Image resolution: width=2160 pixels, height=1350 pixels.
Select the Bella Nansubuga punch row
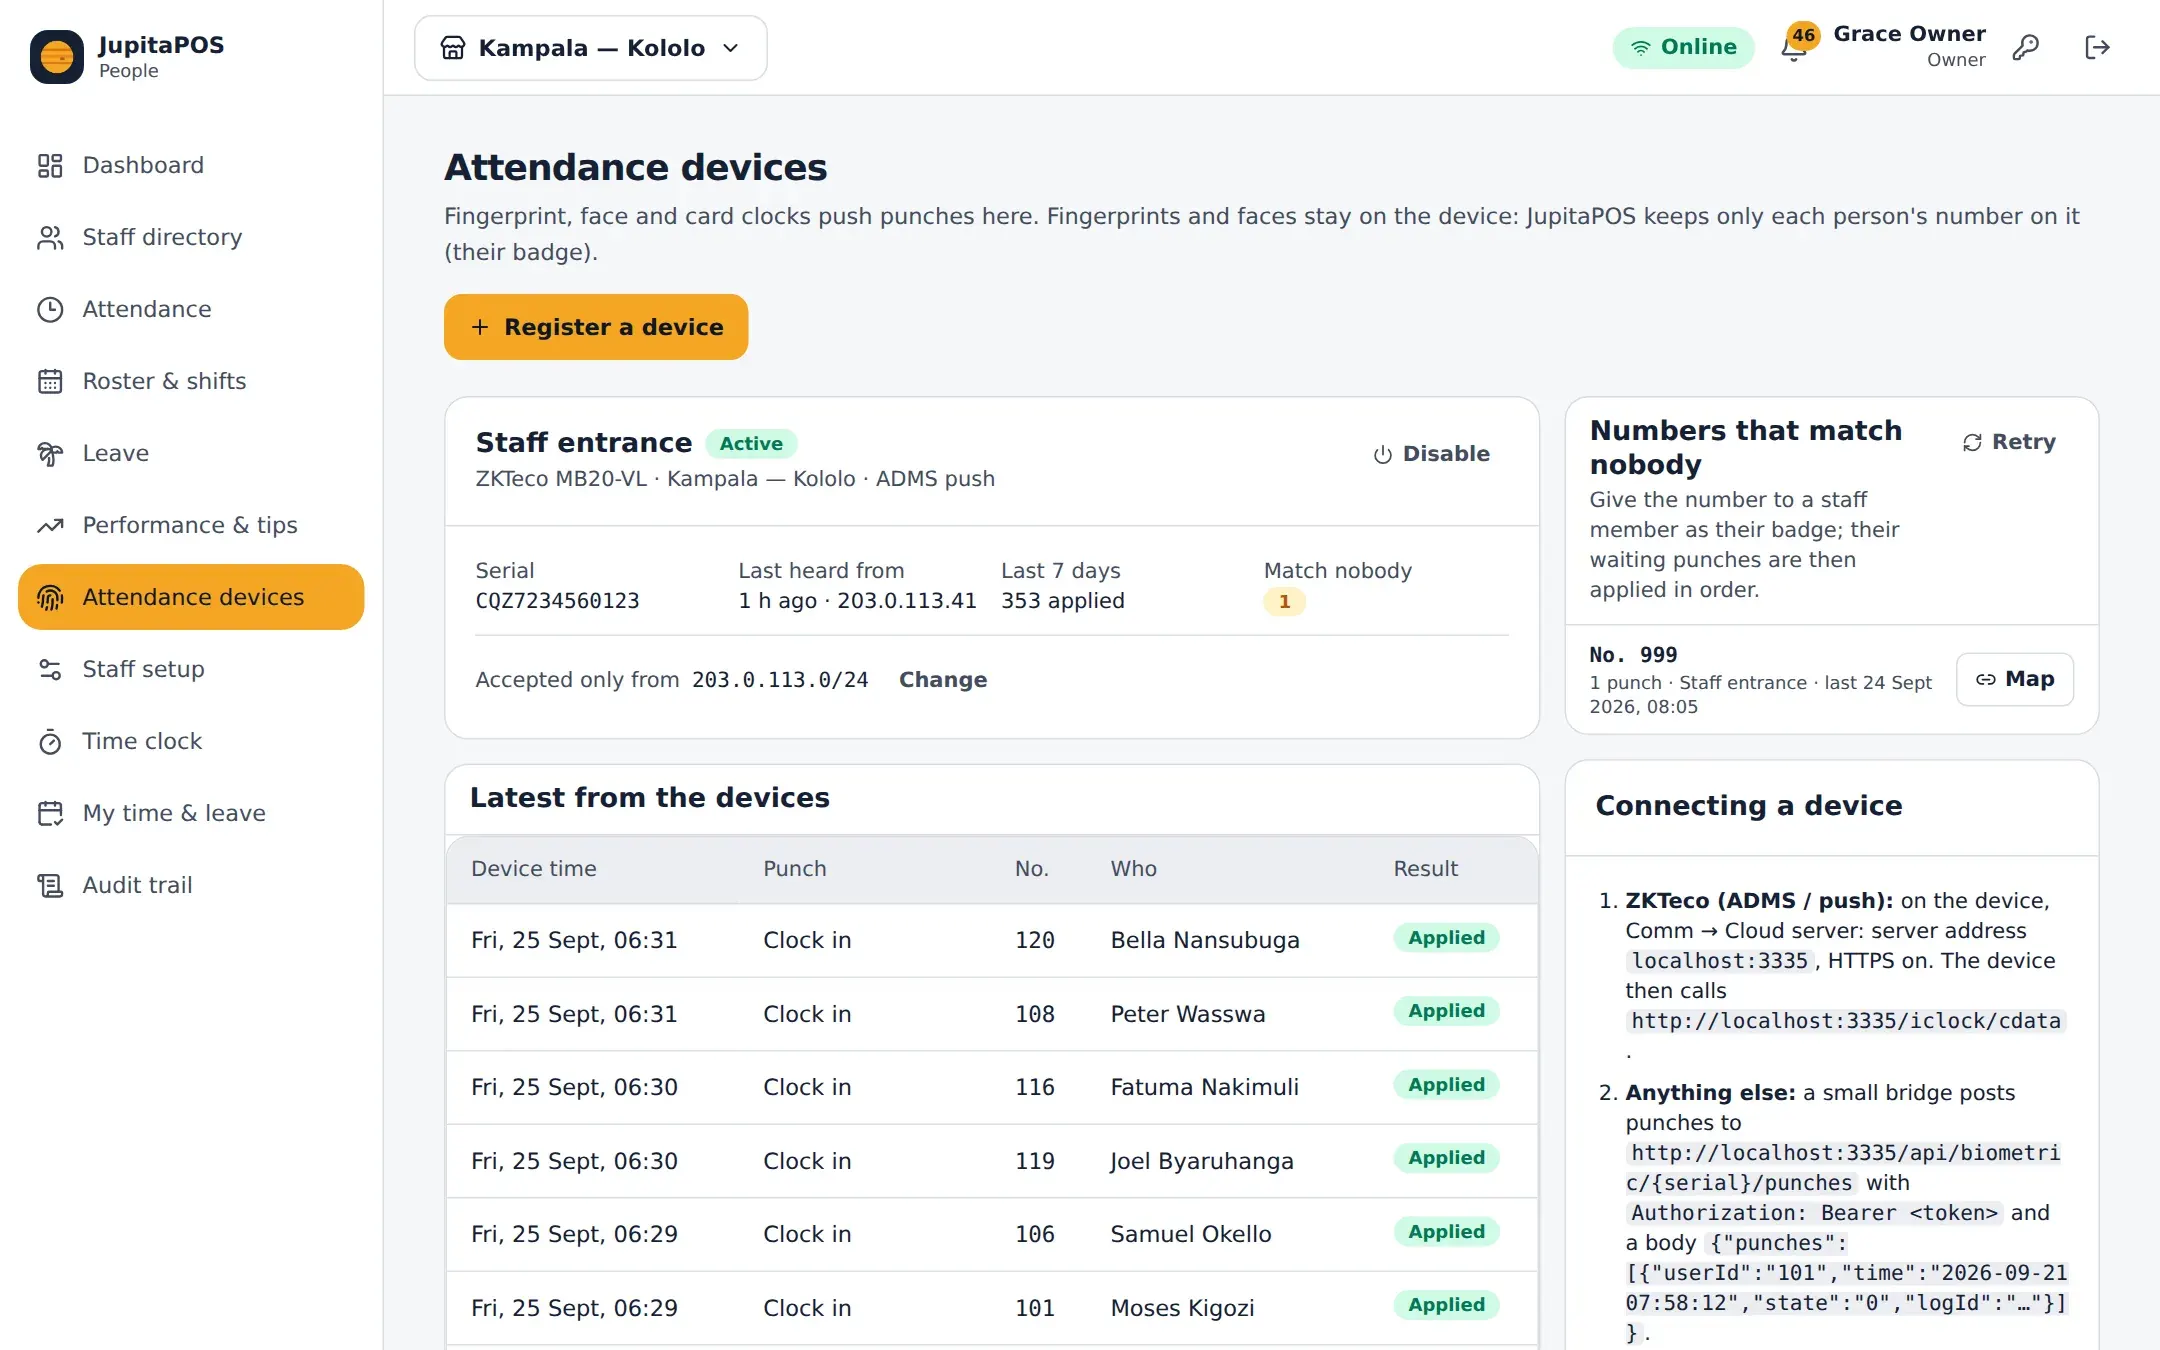(x=992, y=940)
